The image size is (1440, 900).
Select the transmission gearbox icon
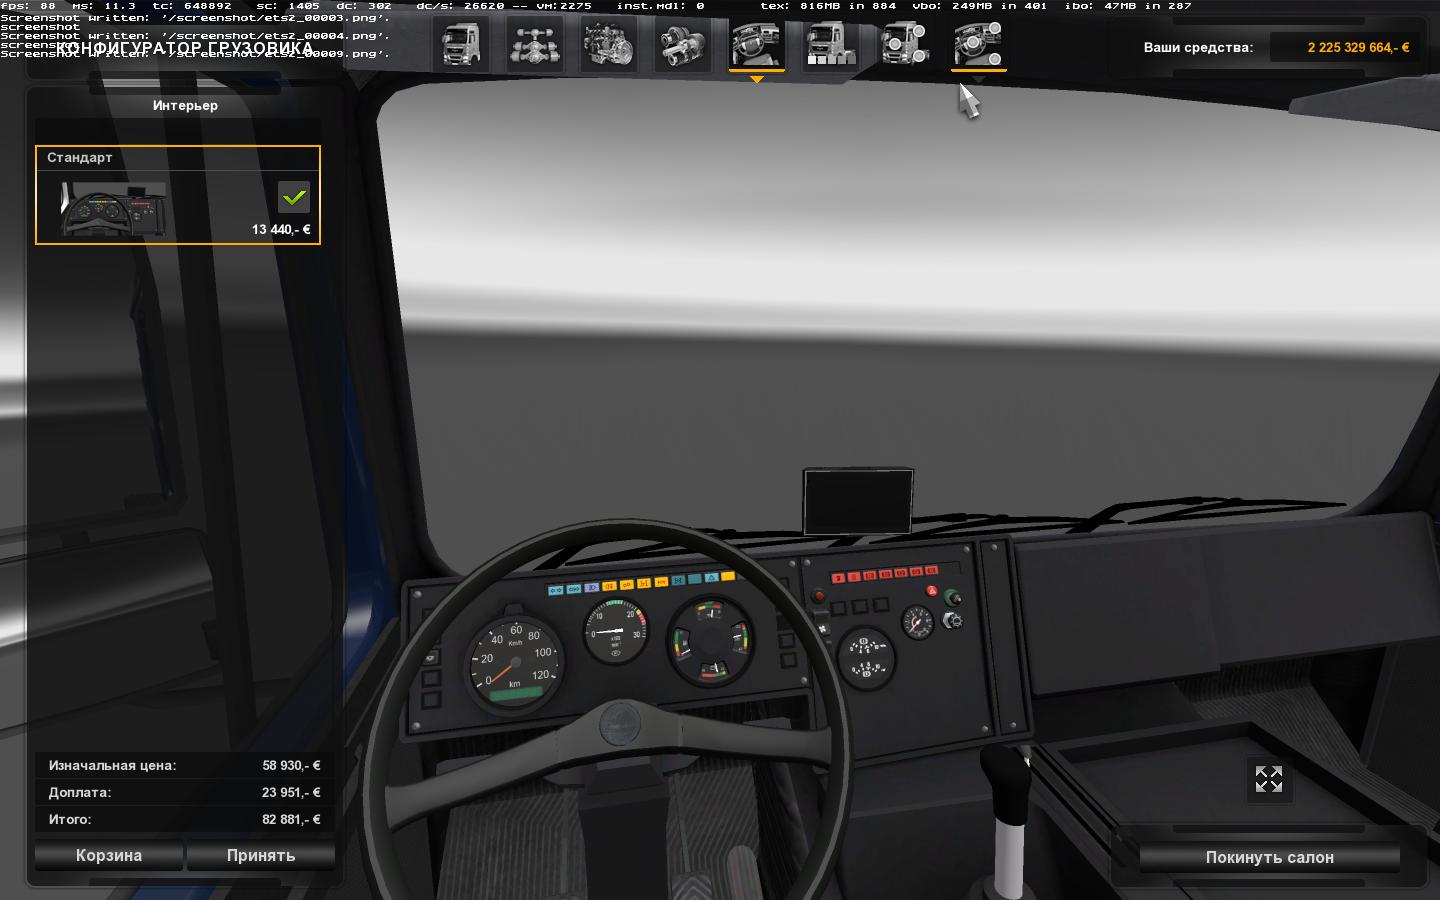[683, 45]
